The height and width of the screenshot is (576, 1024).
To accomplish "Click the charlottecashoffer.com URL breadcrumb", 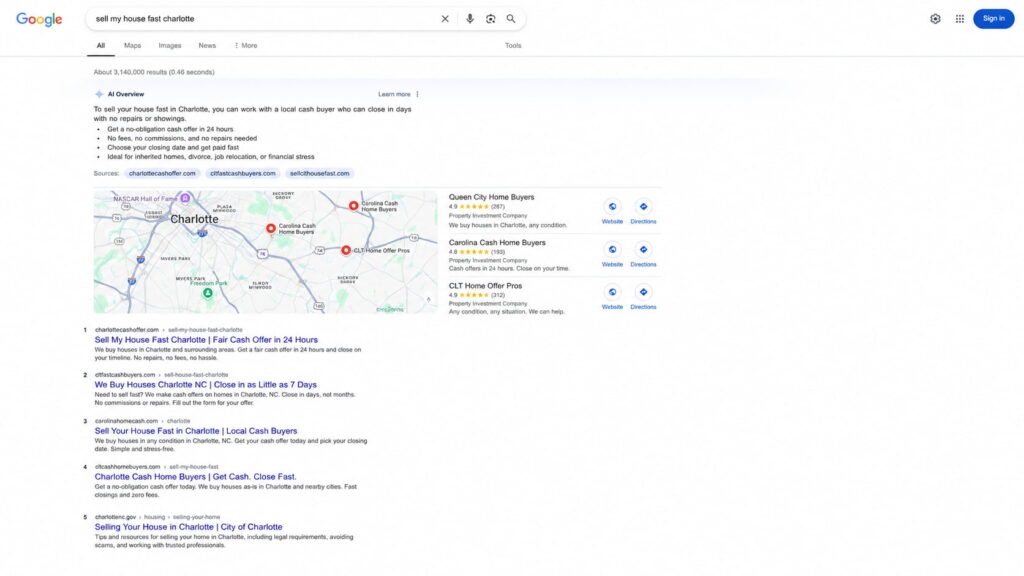I will click(x=168, y=330).
